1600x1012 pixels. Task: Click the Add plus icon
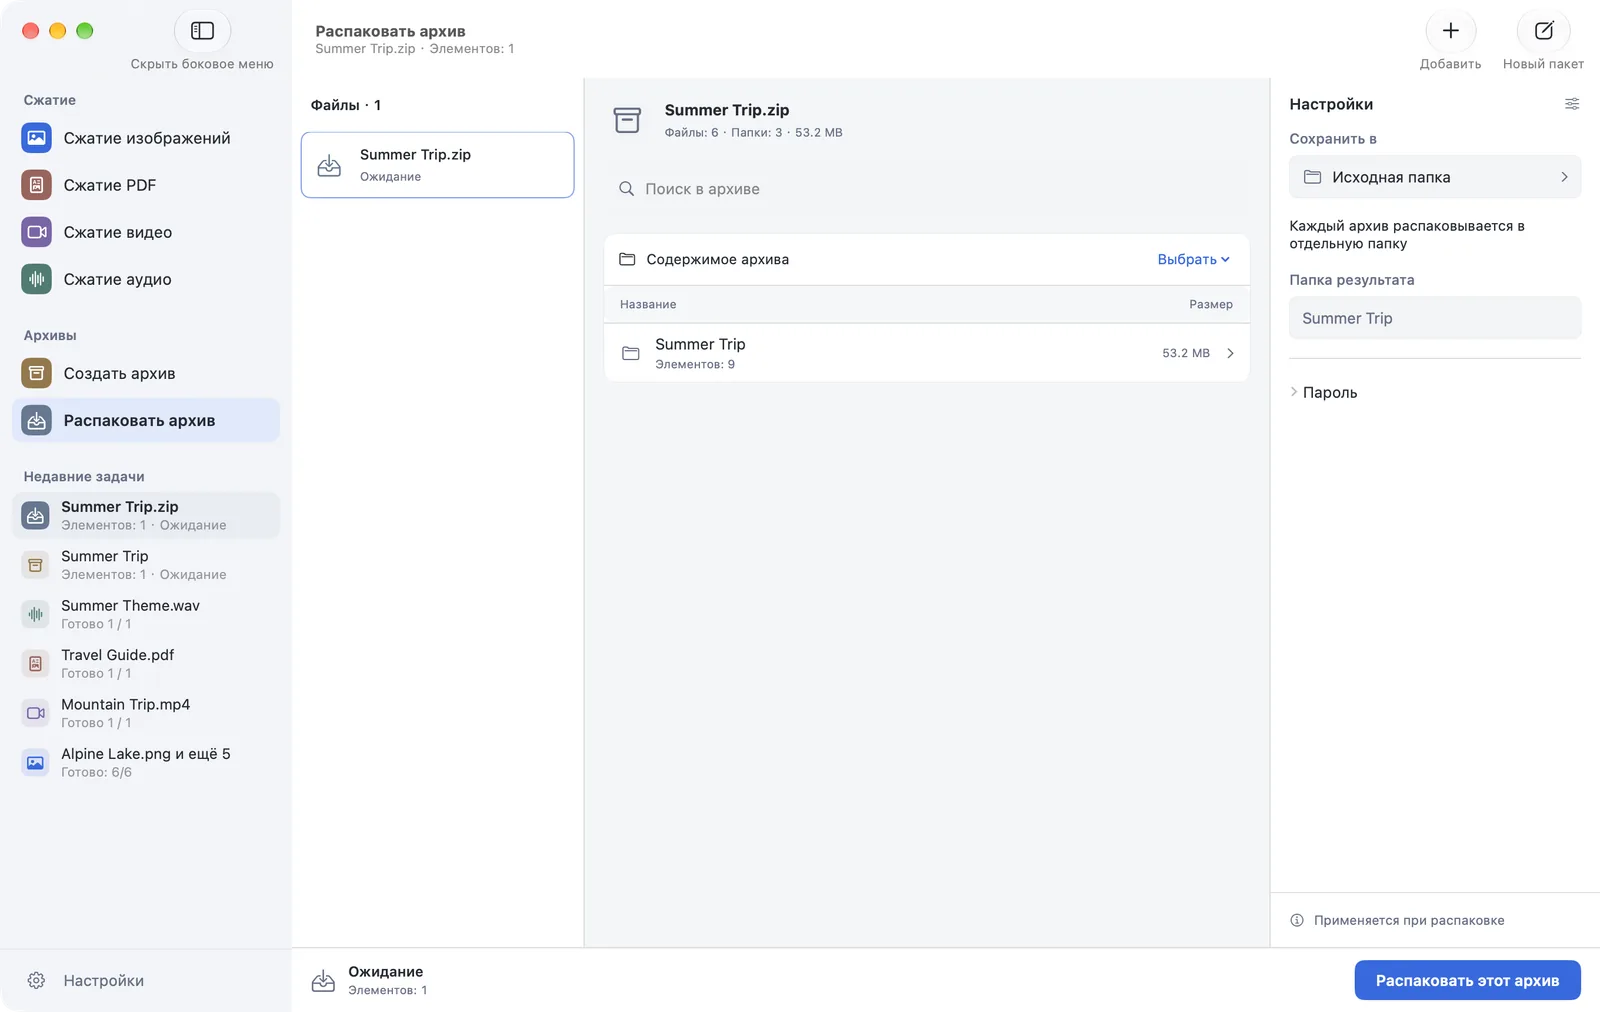(1450, 31)
